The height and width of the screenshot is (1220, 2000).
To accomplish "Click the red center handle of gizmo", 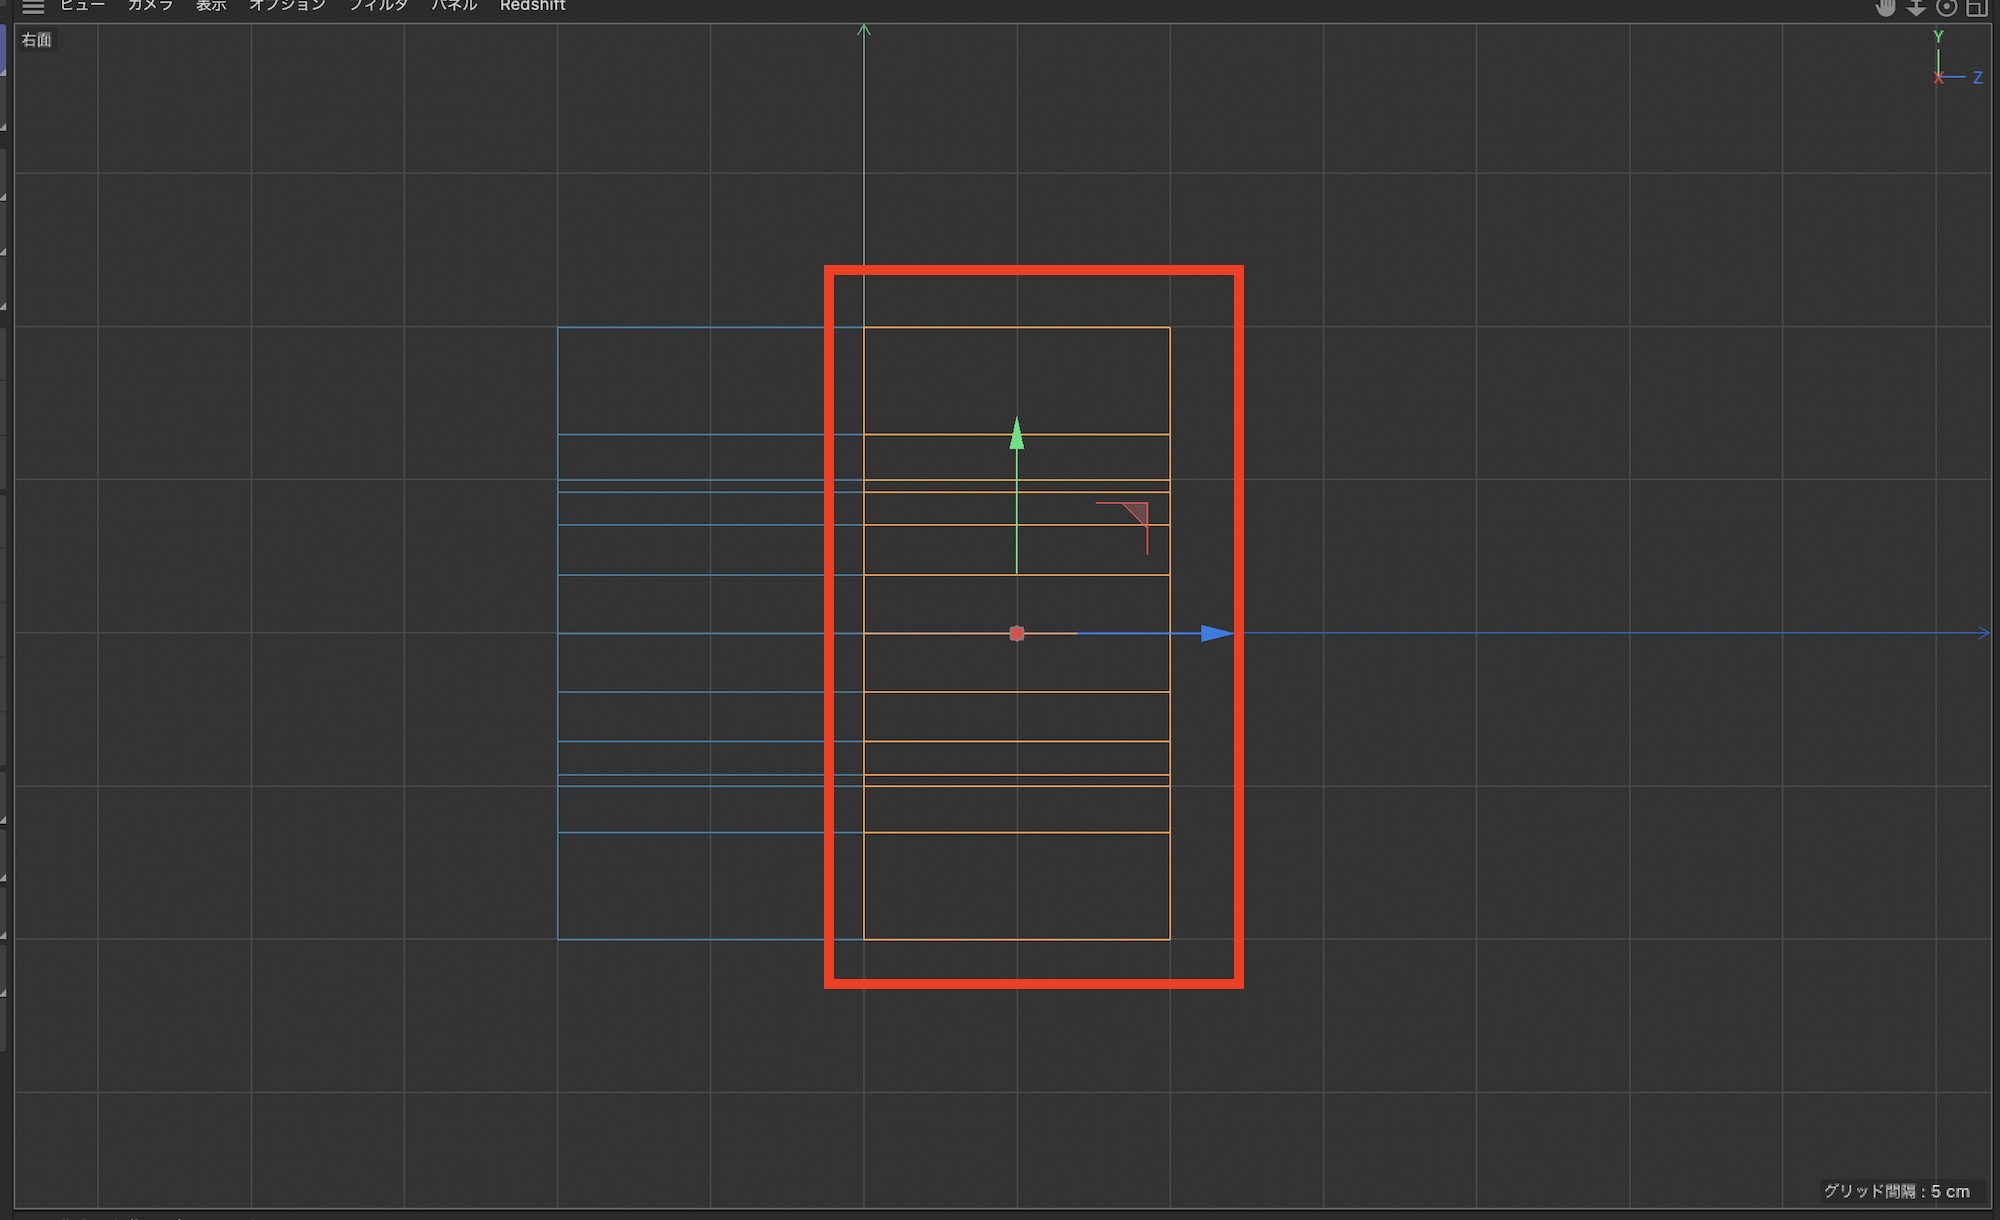I will click(x=1017, y=633).
